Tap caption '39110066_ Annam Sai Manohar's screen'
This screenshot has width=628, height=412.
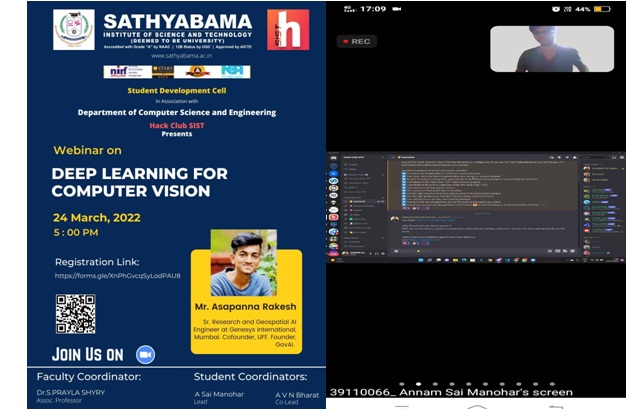pyautogui.click(x=451, y=392)
